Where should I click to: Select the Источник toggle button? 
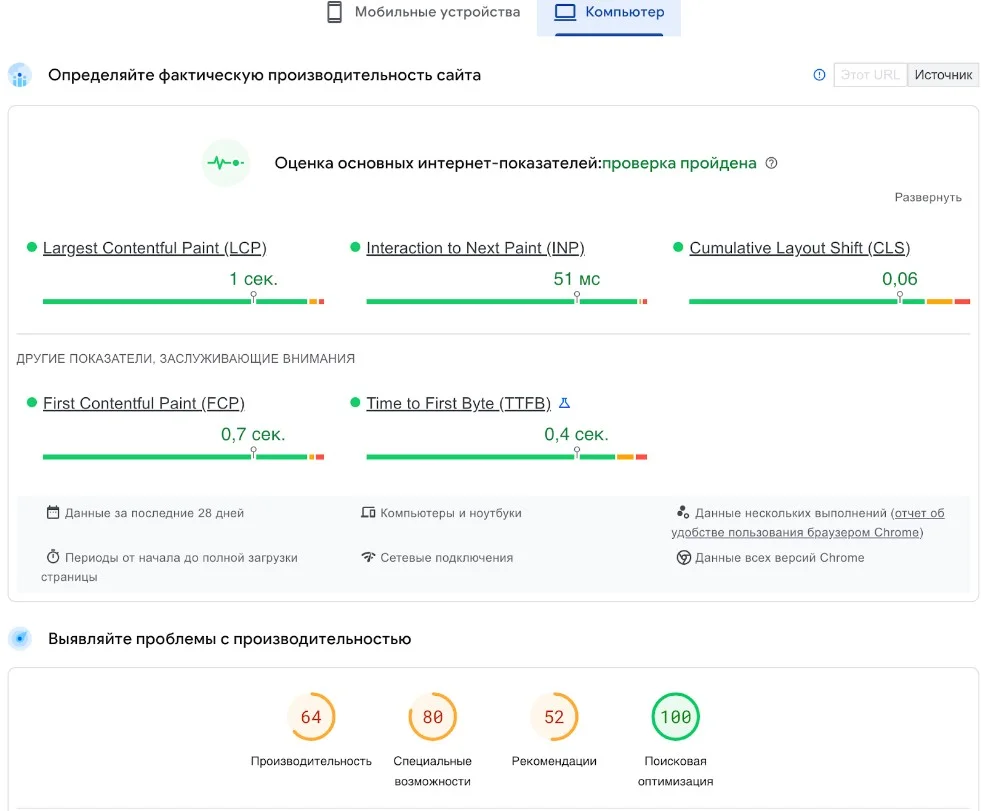[943, 75]
